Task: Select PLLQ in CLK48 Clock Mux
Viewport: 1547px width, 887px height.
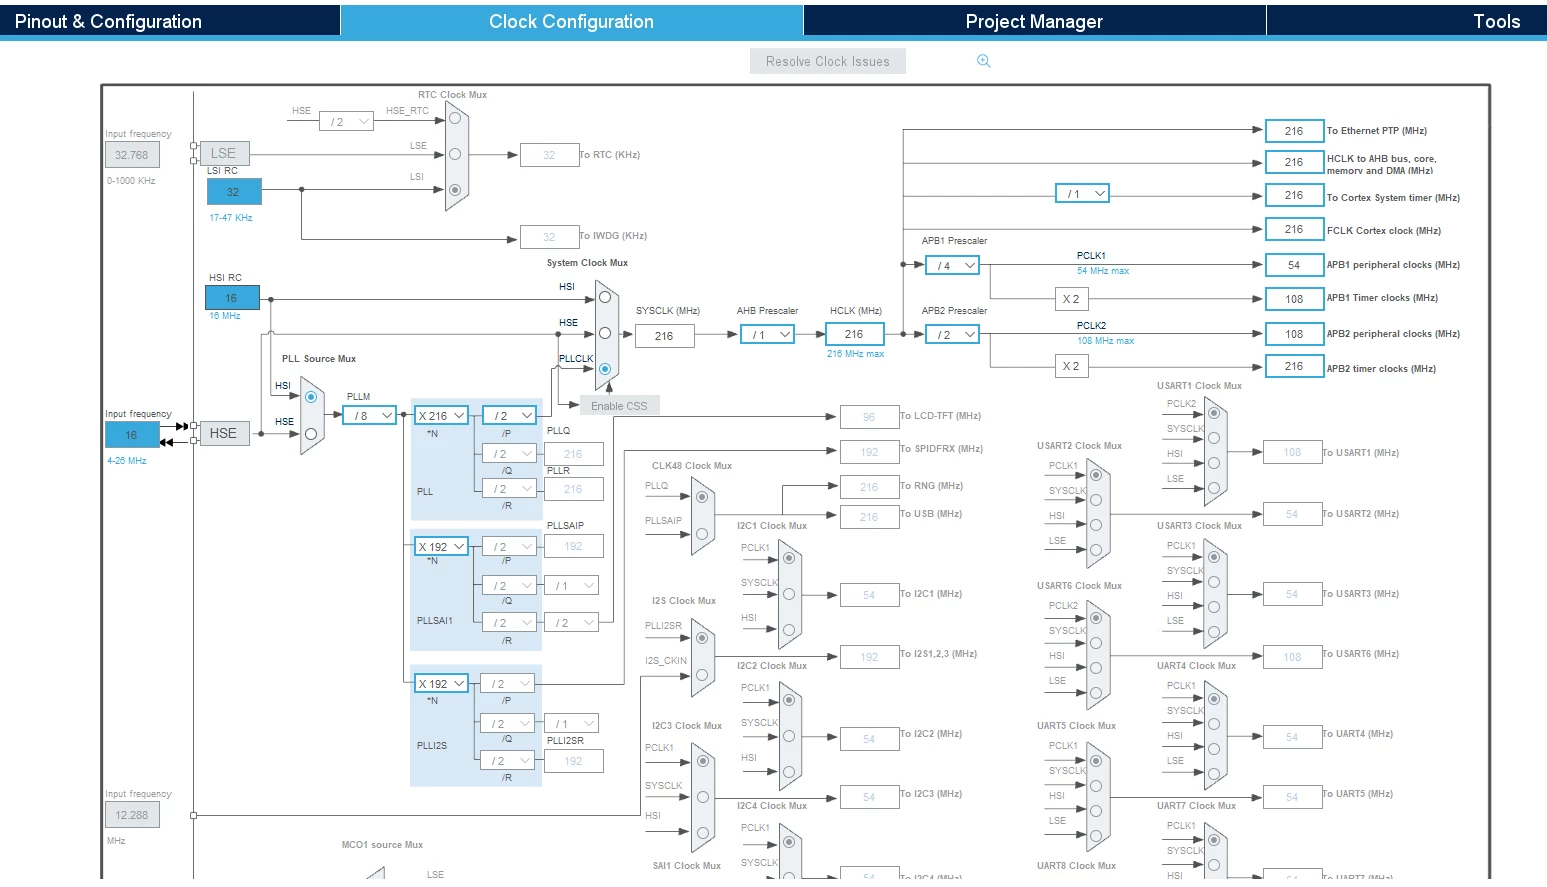Action: click(702, 497)
